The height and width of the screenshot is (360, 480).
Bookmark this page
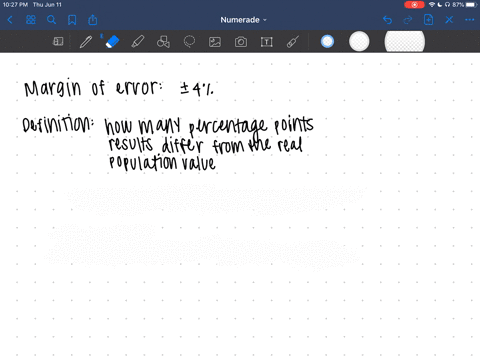click(72, 20)
